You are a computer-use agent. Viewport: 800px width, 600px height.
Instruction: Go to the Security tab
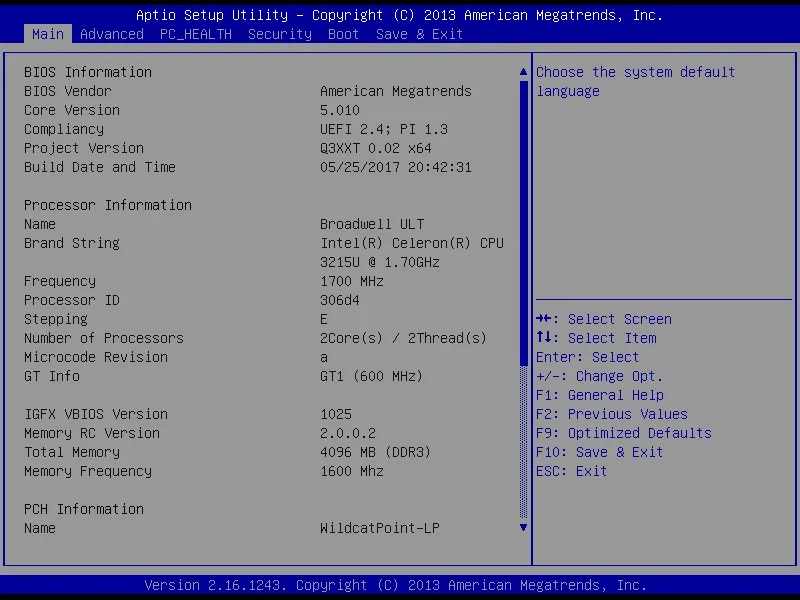(279, 34)
